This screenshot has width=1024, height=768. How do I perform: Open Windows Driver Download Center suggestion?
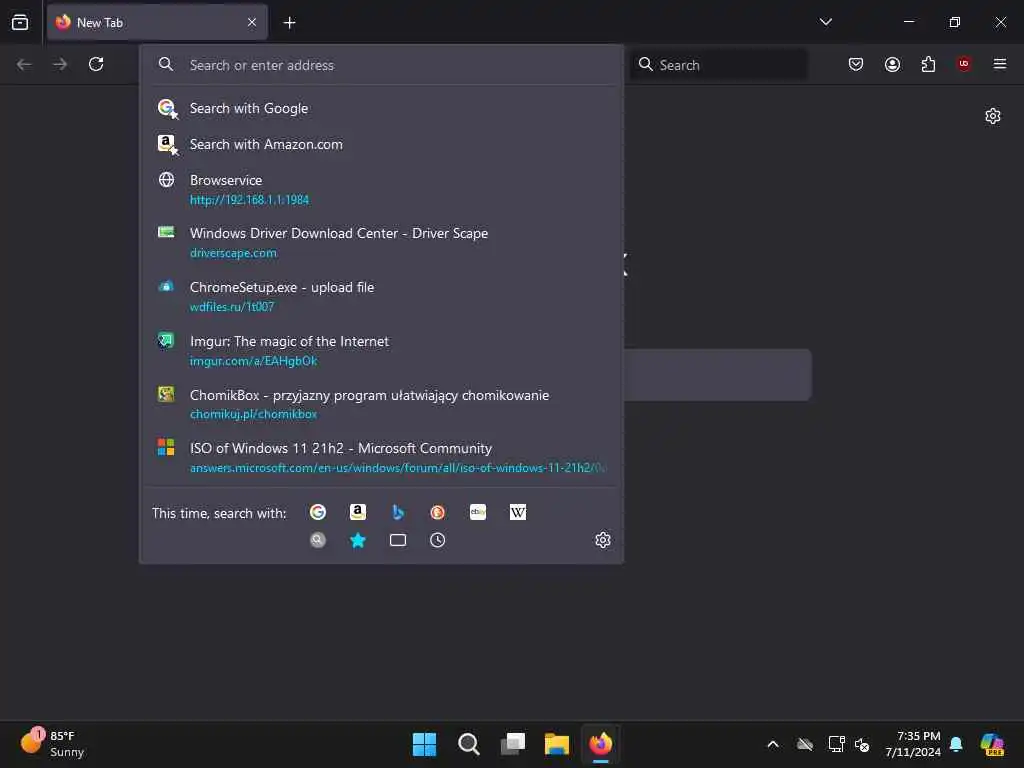(381, 242)
